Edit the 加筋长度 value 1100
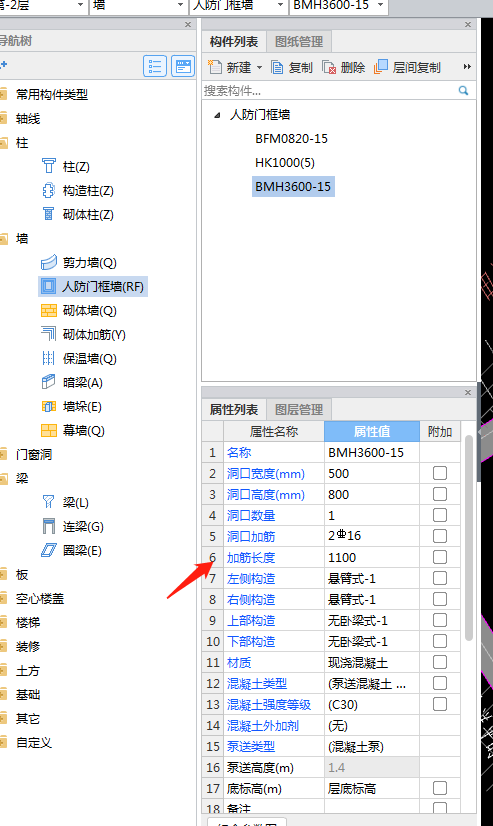493x826 pixels. coord(372,557)
